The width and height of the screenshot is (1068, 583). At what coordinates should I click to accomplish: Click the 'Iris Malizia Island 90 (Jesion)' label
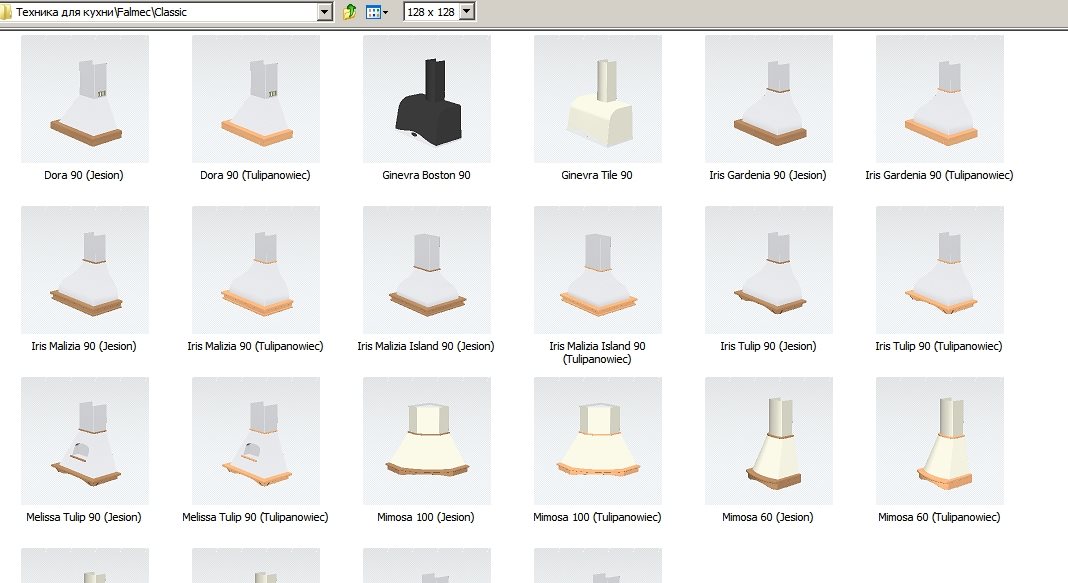pos(426,346)
